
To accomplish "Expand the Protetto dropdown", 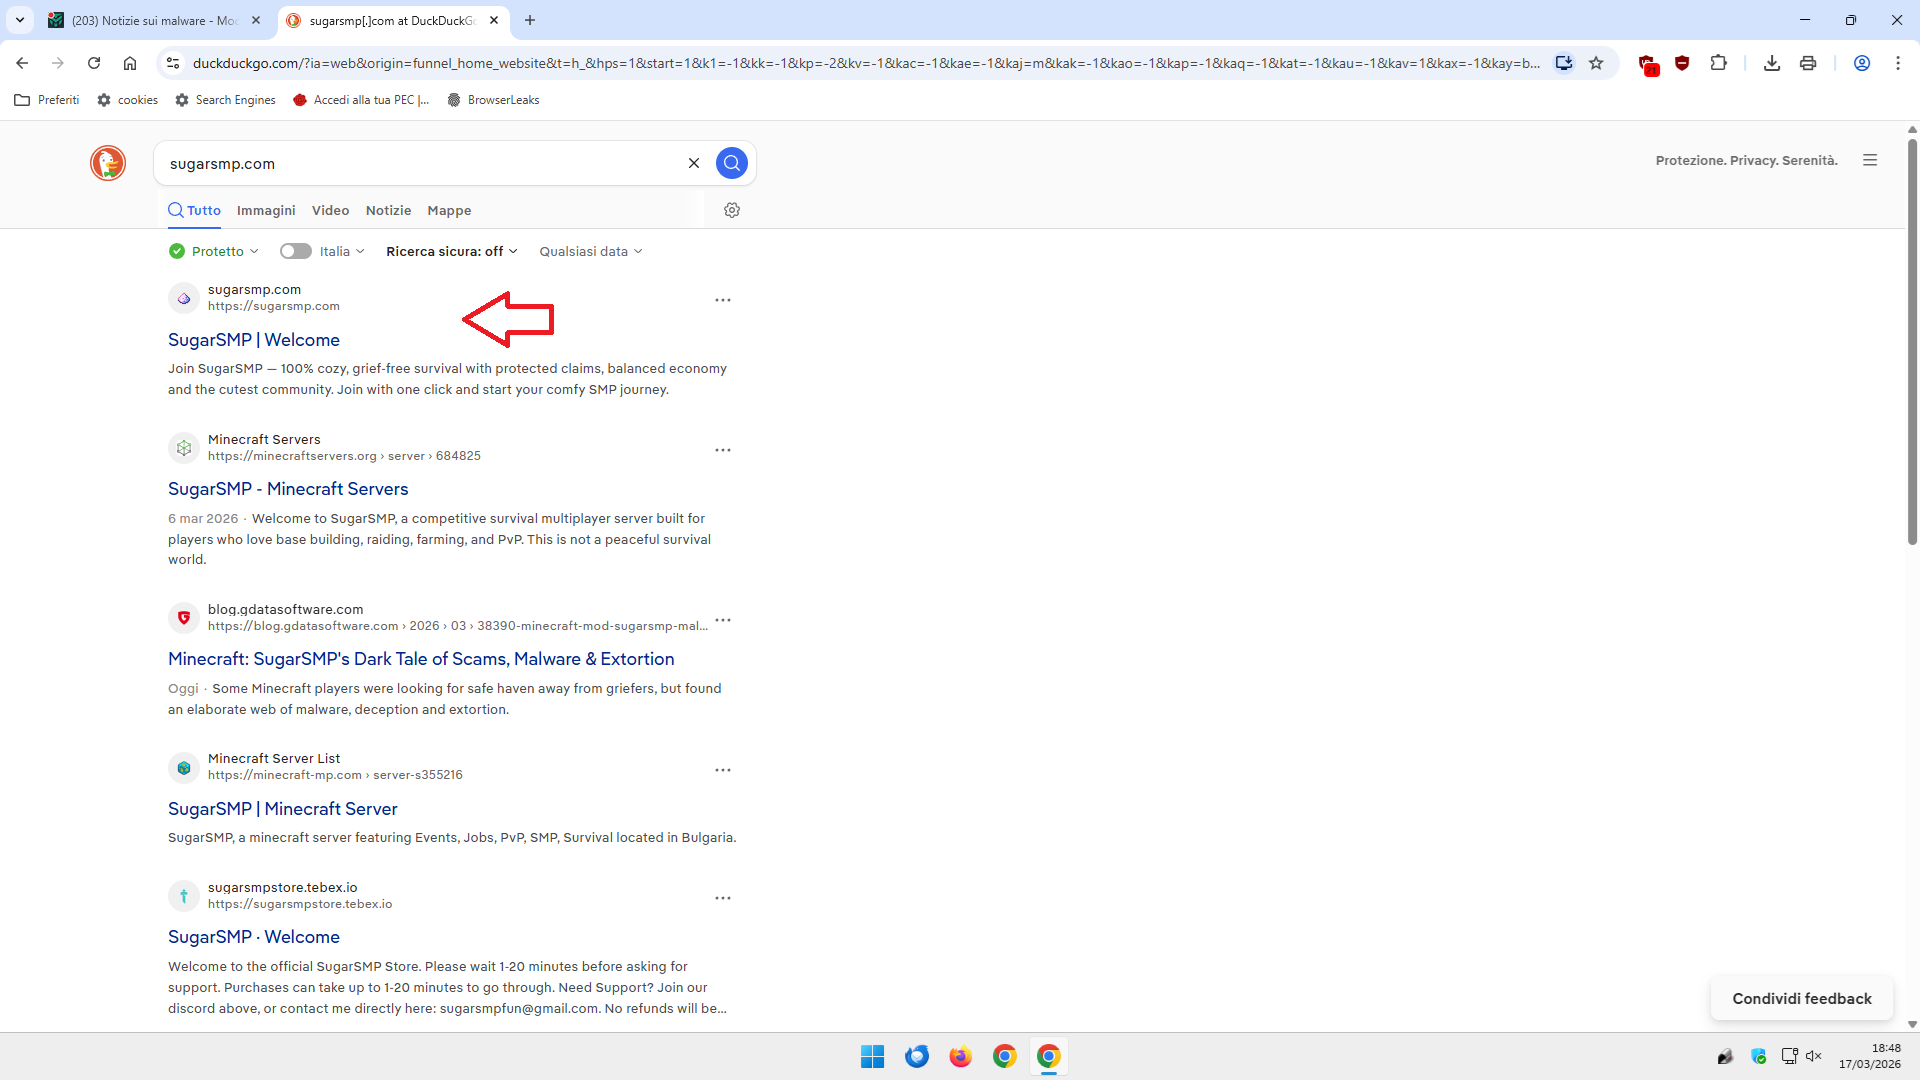I will click(x=214, y=251).
